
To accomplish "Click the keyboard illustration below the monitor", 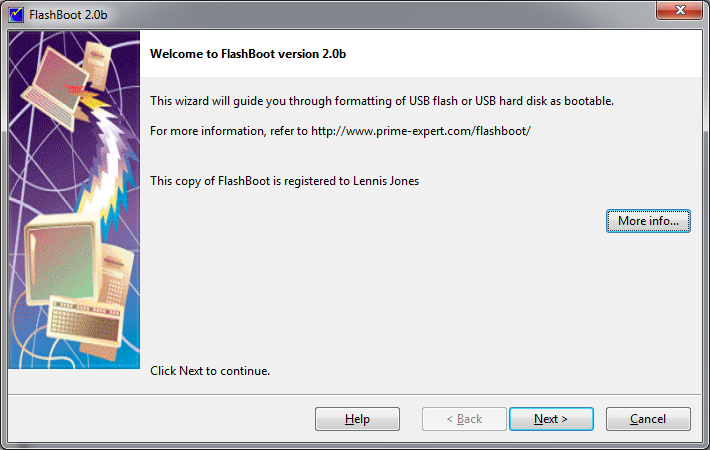I will 85,320.
